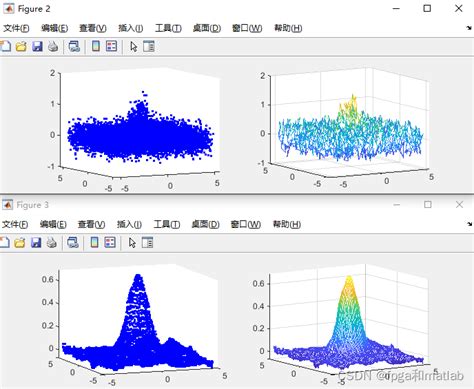The image size is (474, 389).
Task: Maximize the Figure 2 window
Action: coord(427,8)
